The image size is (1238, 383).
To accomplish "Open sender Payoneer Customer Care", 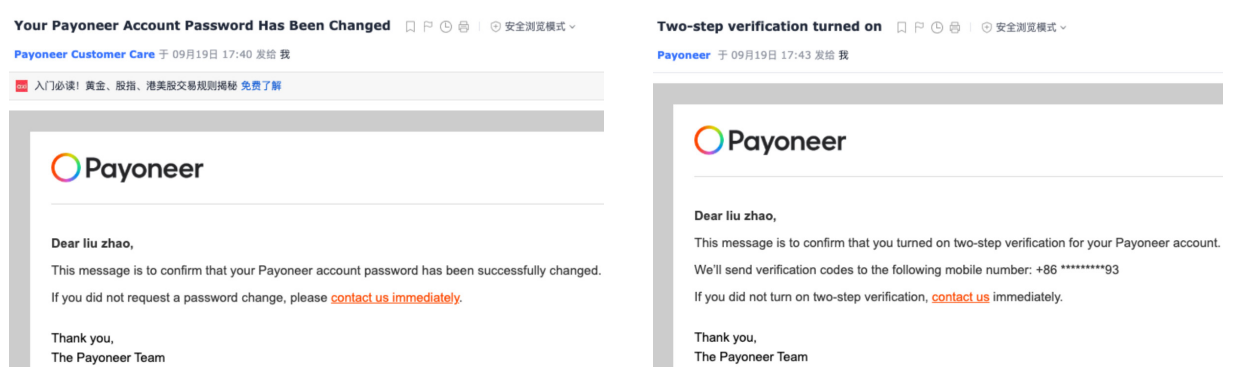I will [x=84, y=54].
